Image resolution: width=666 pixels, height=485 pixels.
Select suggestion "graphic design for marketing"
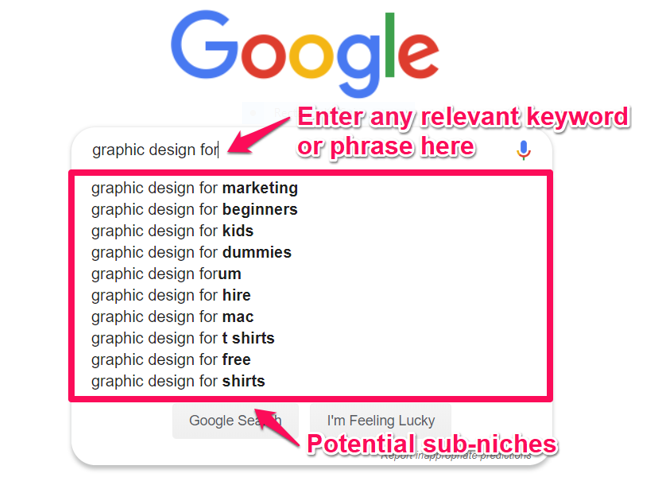point(194,188)
